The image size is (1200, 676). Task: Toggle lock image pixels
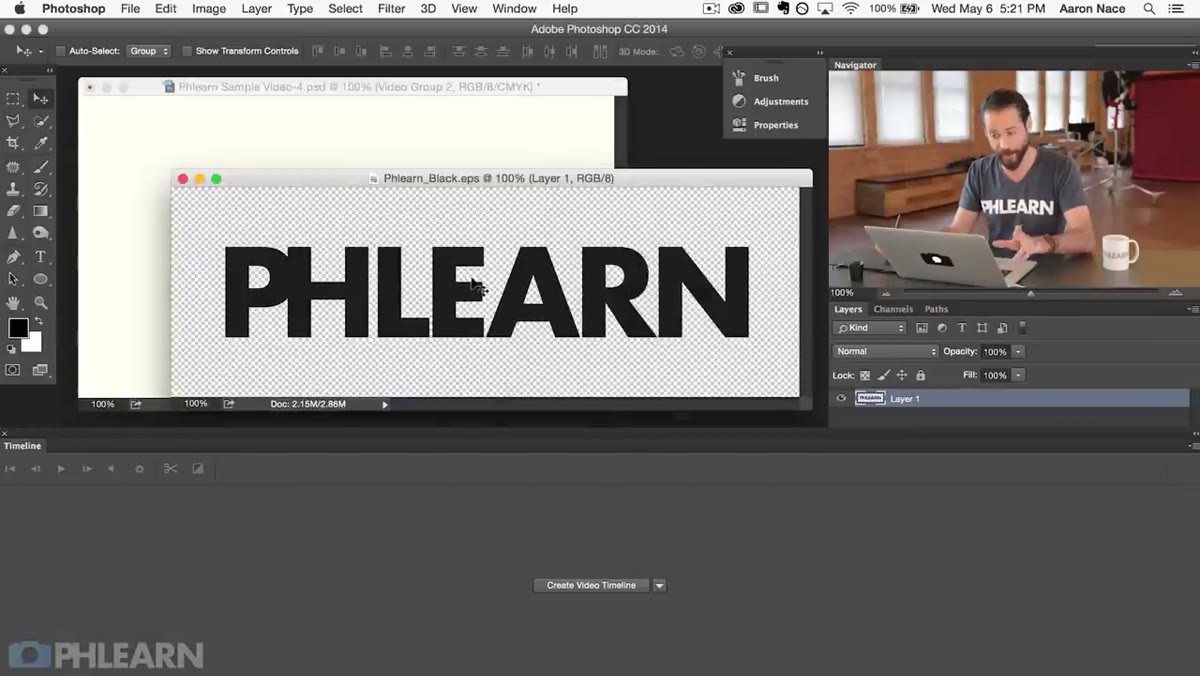[884, 375]
